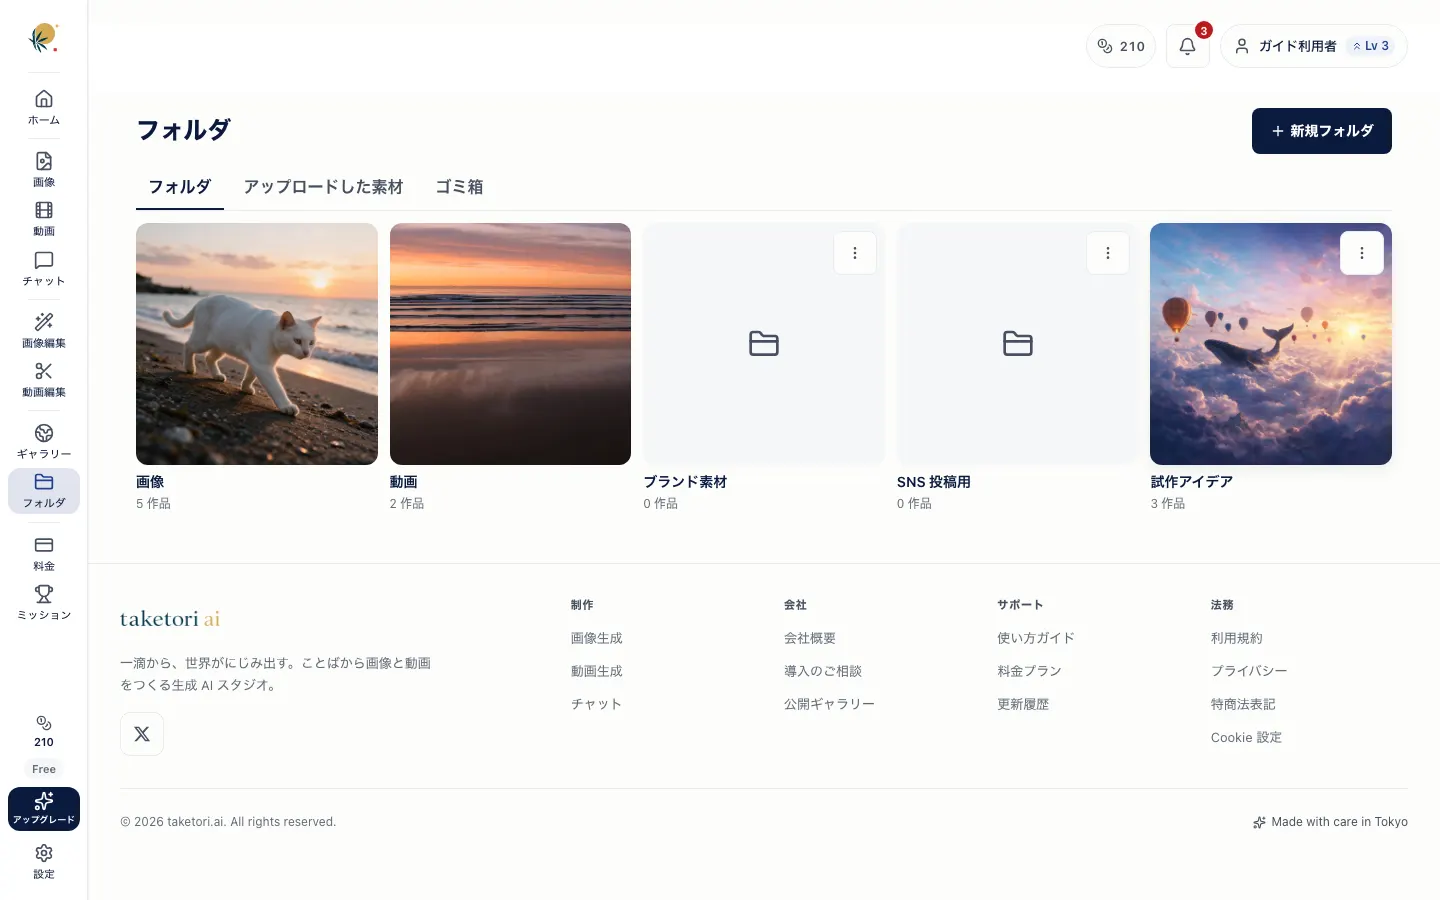Image resolution: width=1440 pixels, height=900 pixels.
Task: Open the empty ブランド素材 folder card
Action: (x=764, y=344)
